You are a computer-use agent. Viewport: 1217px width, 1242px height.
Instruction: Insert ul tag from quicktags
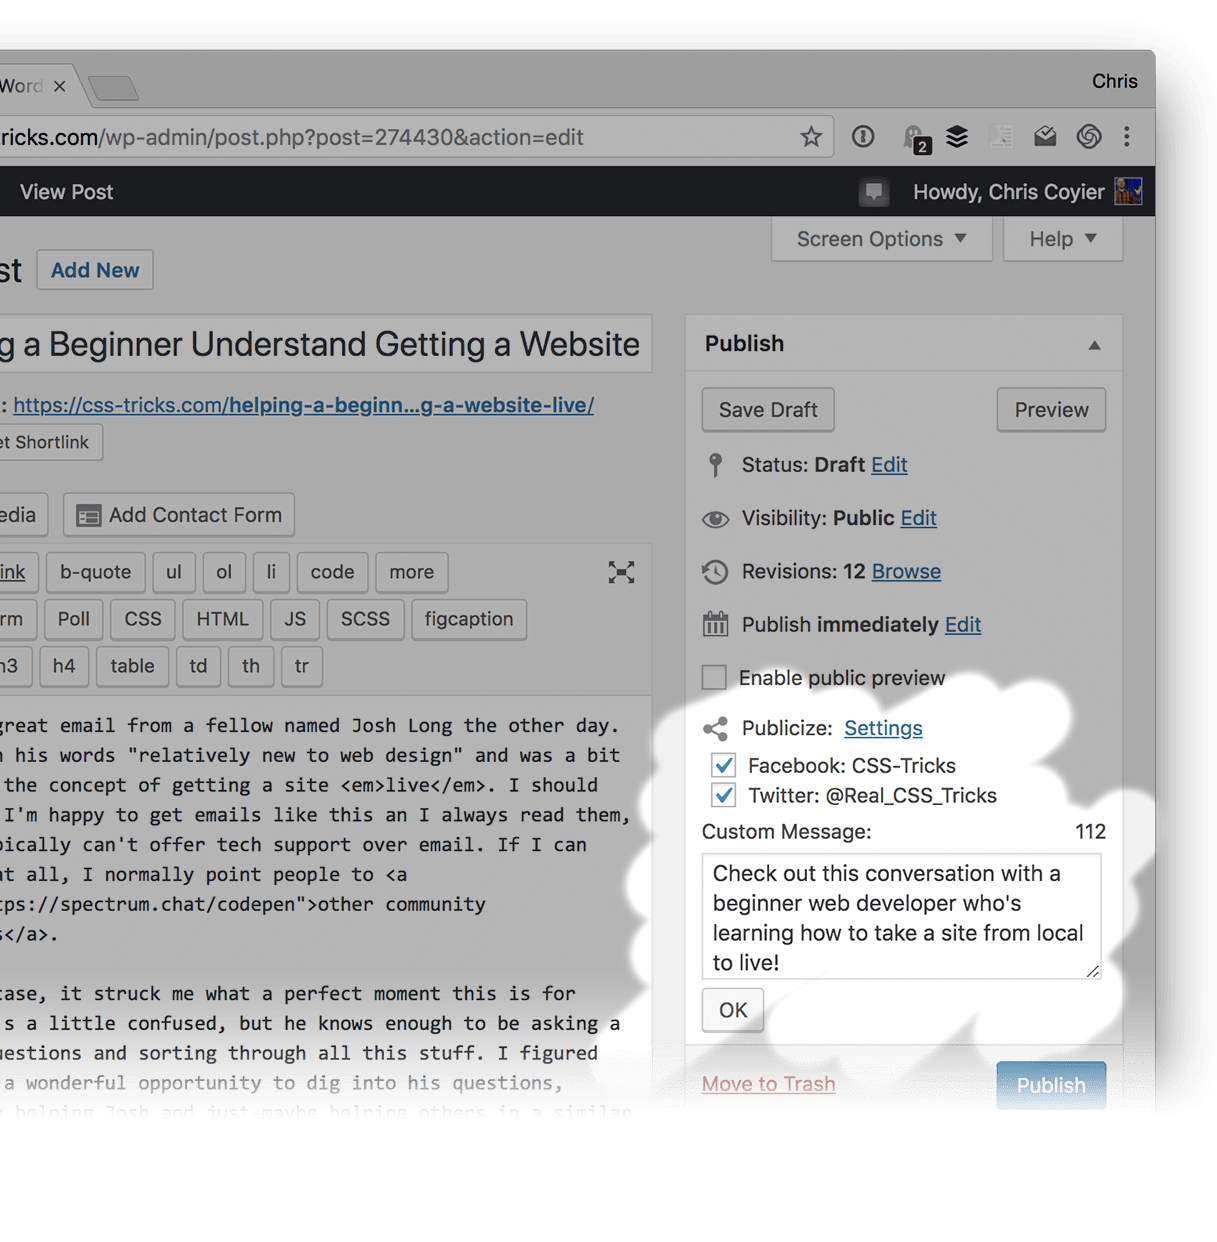(174, 572)
